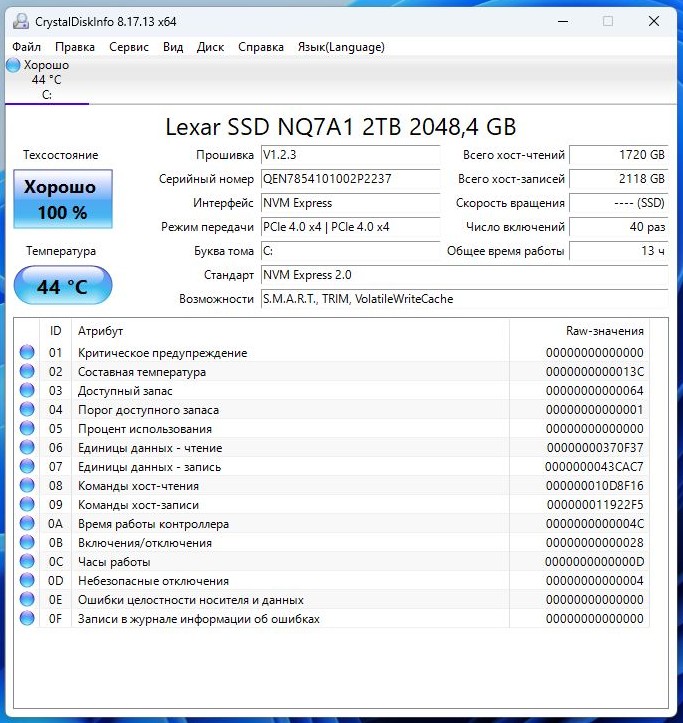Click the Возможности field S.M.A.R.T., TRIM

pos(464,299)
